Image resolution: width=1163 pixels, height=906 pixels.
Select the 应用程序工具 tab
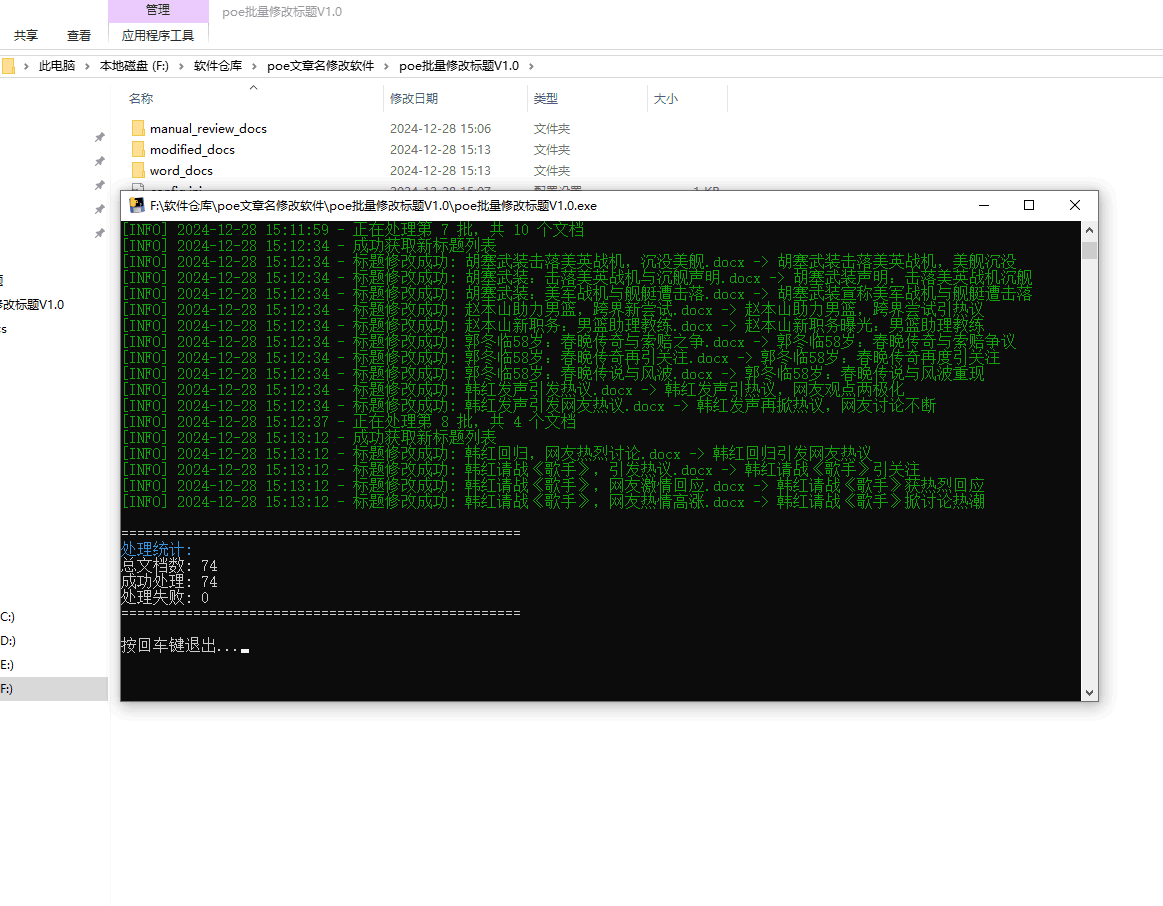click(158, 36)
